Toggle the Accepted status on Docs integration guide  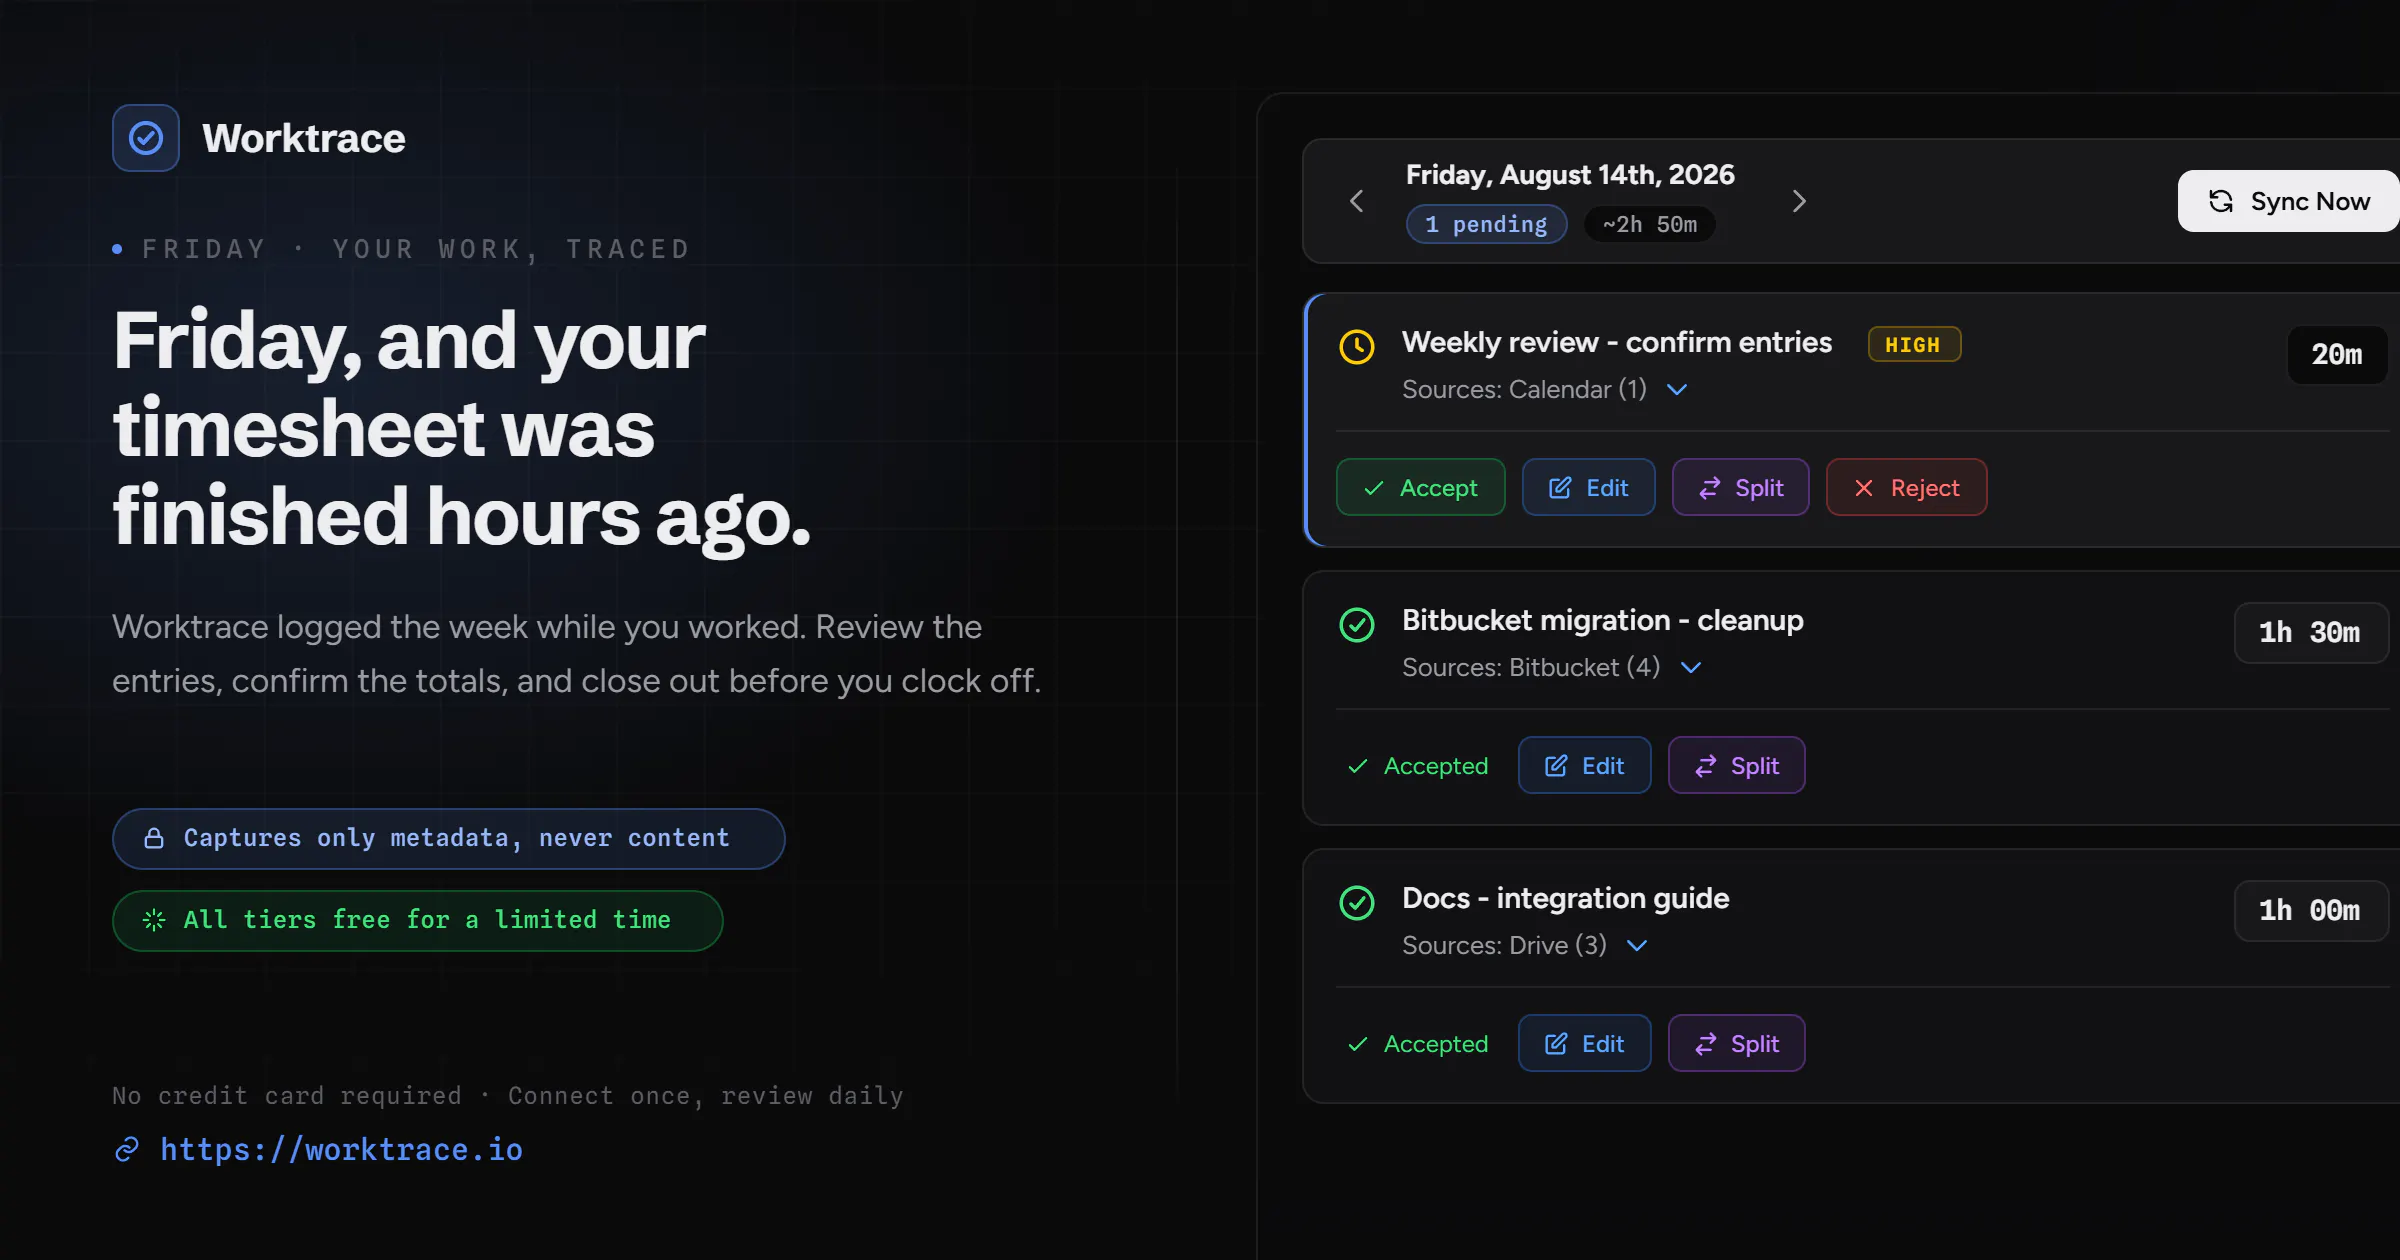(1417, 1044)
